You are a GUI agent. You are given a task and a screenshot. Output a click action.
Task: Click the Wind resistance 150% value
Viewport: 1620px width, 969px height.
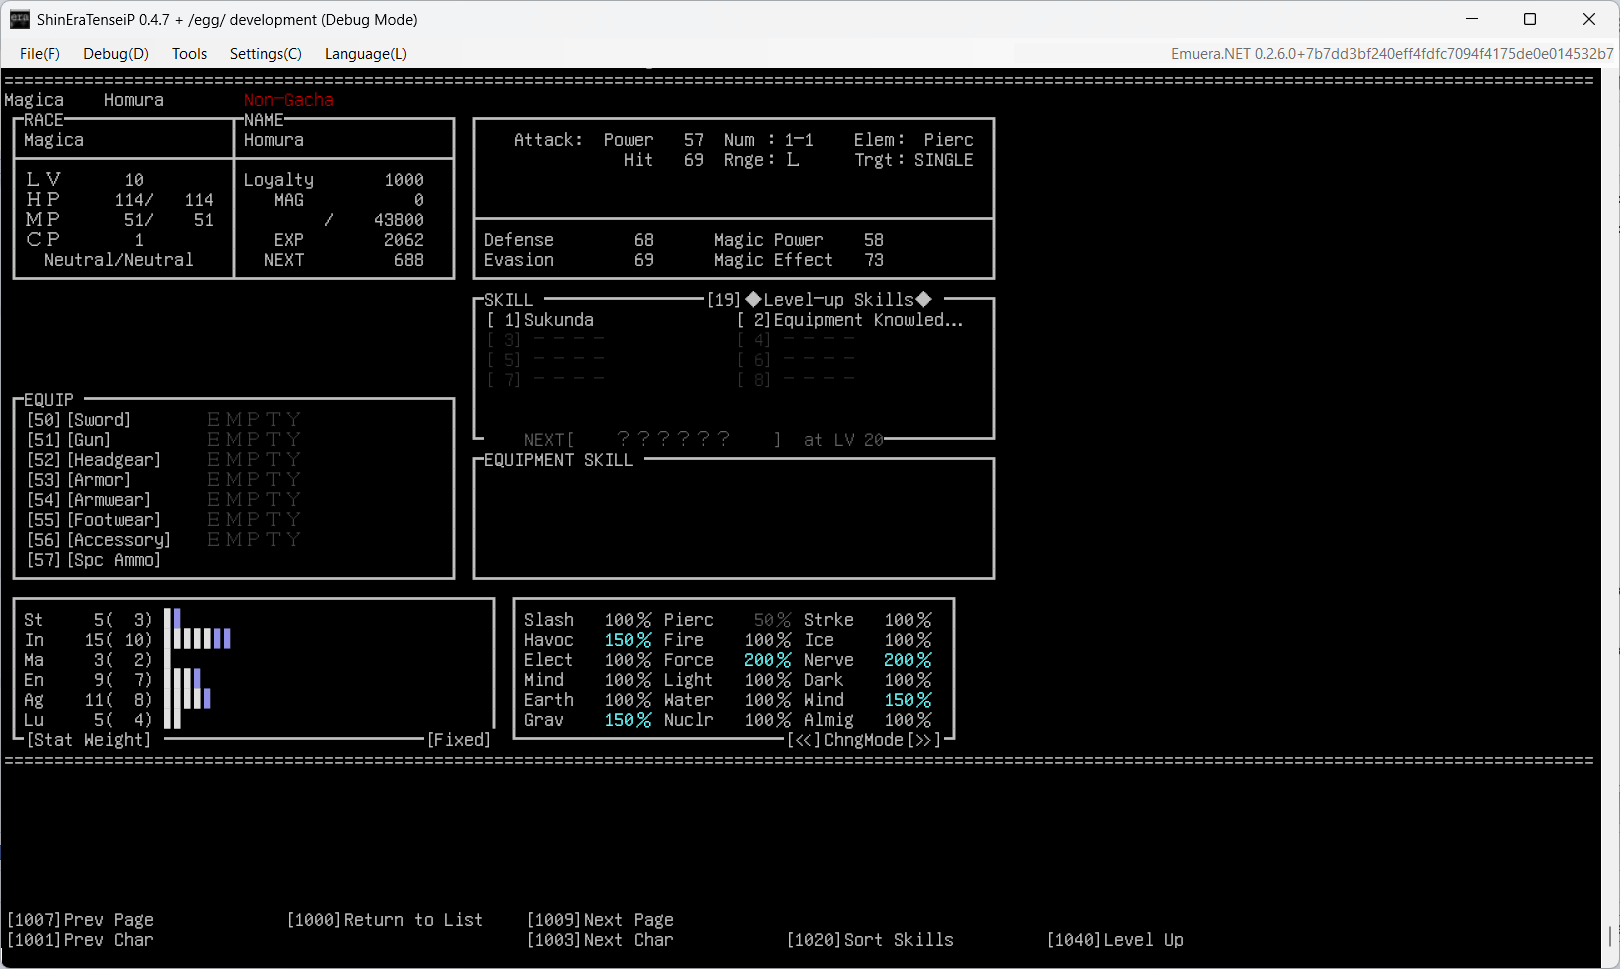point(907,700)
